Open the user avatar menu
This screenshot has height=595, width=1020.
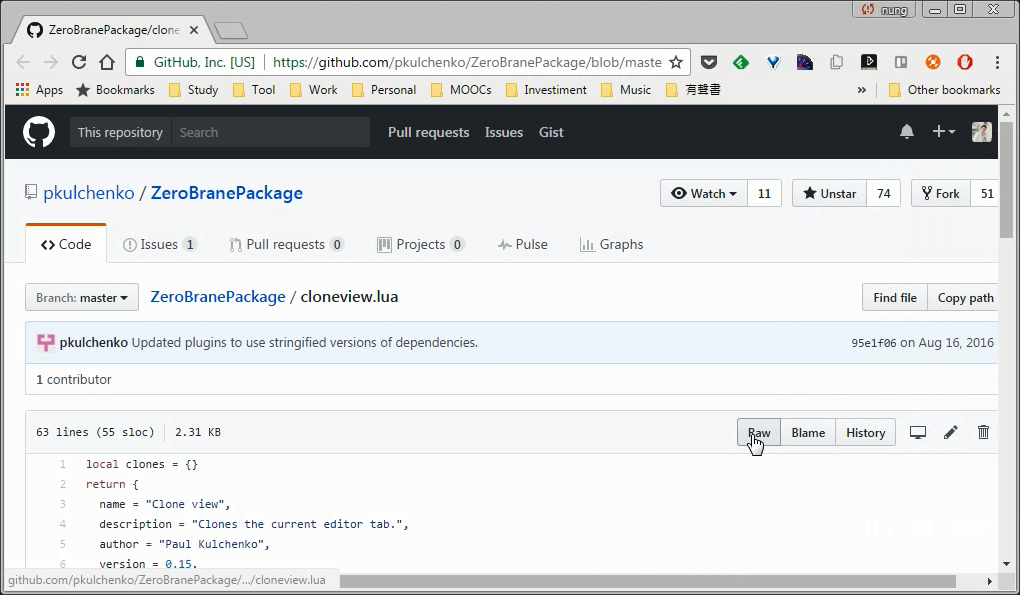982,132
